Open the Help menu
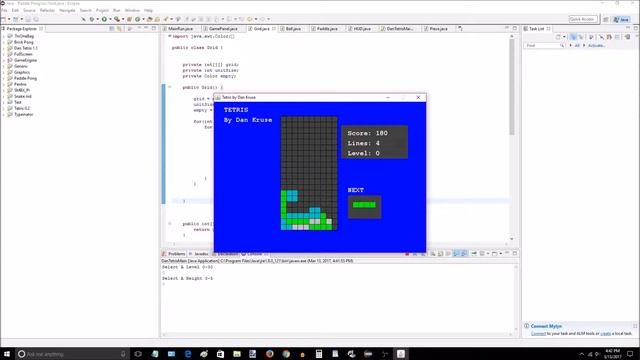This screenshot has height=360, width=640. pos(148,10)
